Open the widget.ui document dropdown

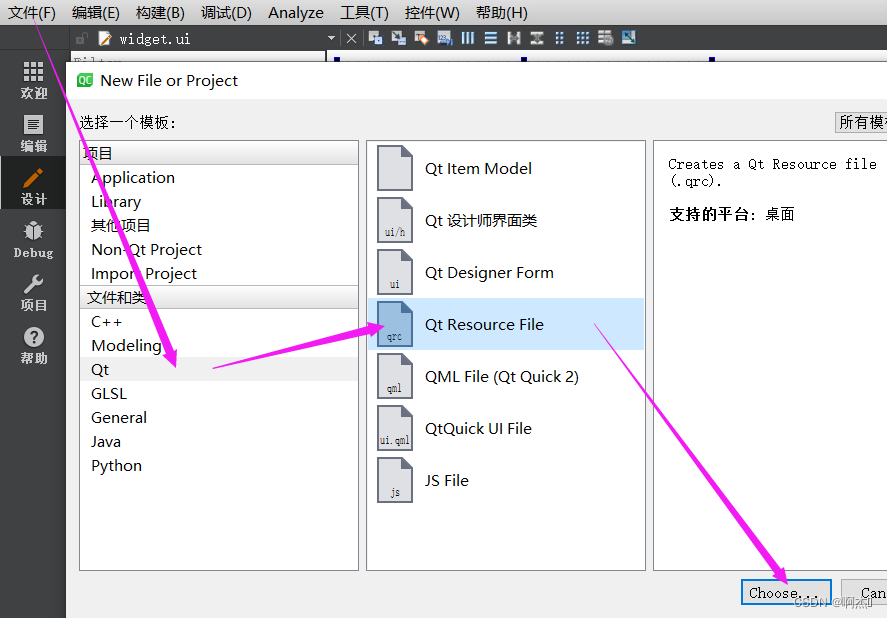coord(330,36)
